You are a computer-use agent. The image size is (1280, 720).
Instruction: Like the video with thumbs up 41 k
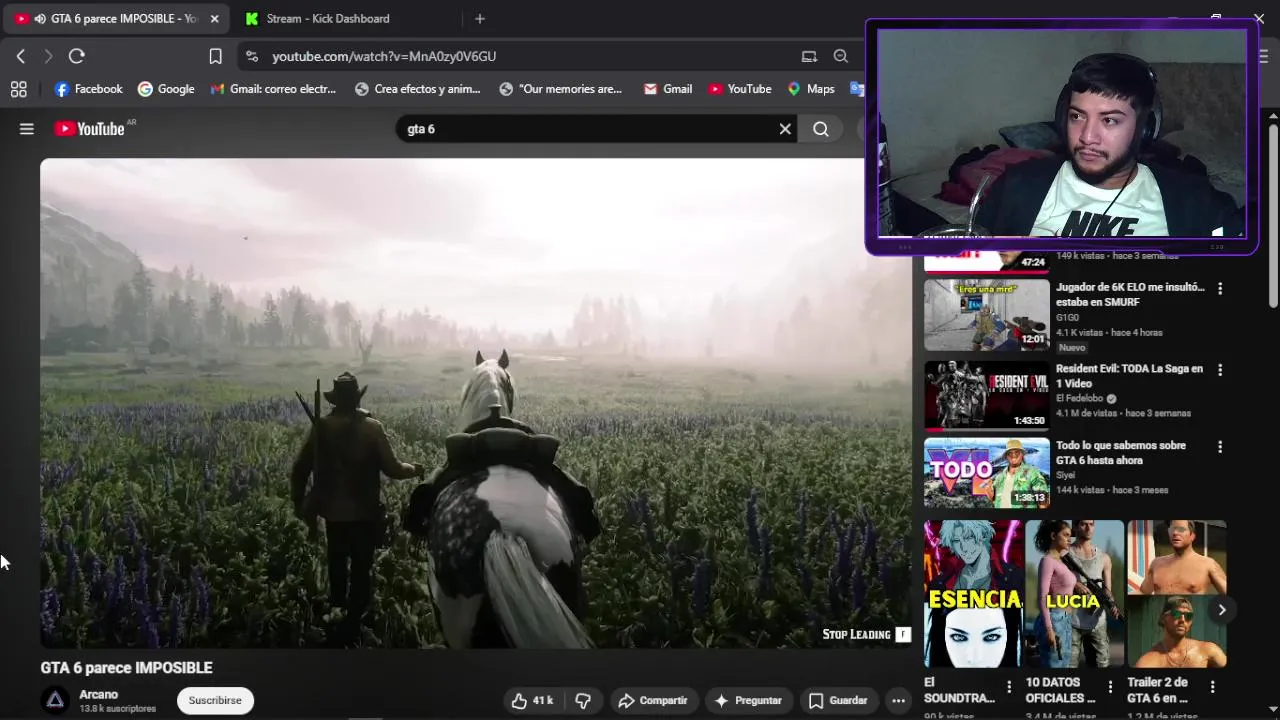click(x=532, y=700)
